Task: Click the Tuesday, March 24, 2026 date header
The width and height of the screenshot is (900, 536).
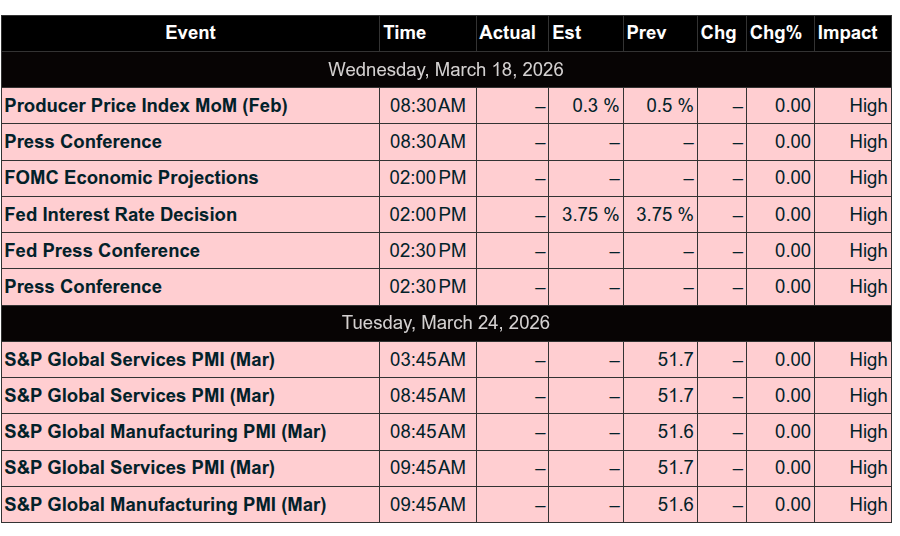Action: pos(446,323)
